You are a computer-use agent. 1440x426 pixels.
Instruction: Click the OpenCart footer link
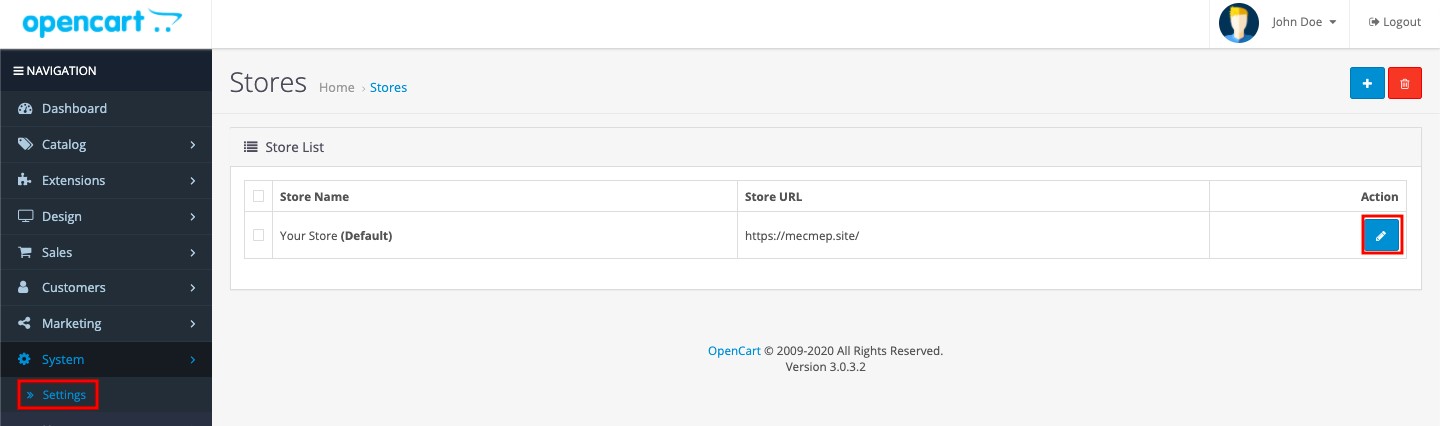[735, 351]
